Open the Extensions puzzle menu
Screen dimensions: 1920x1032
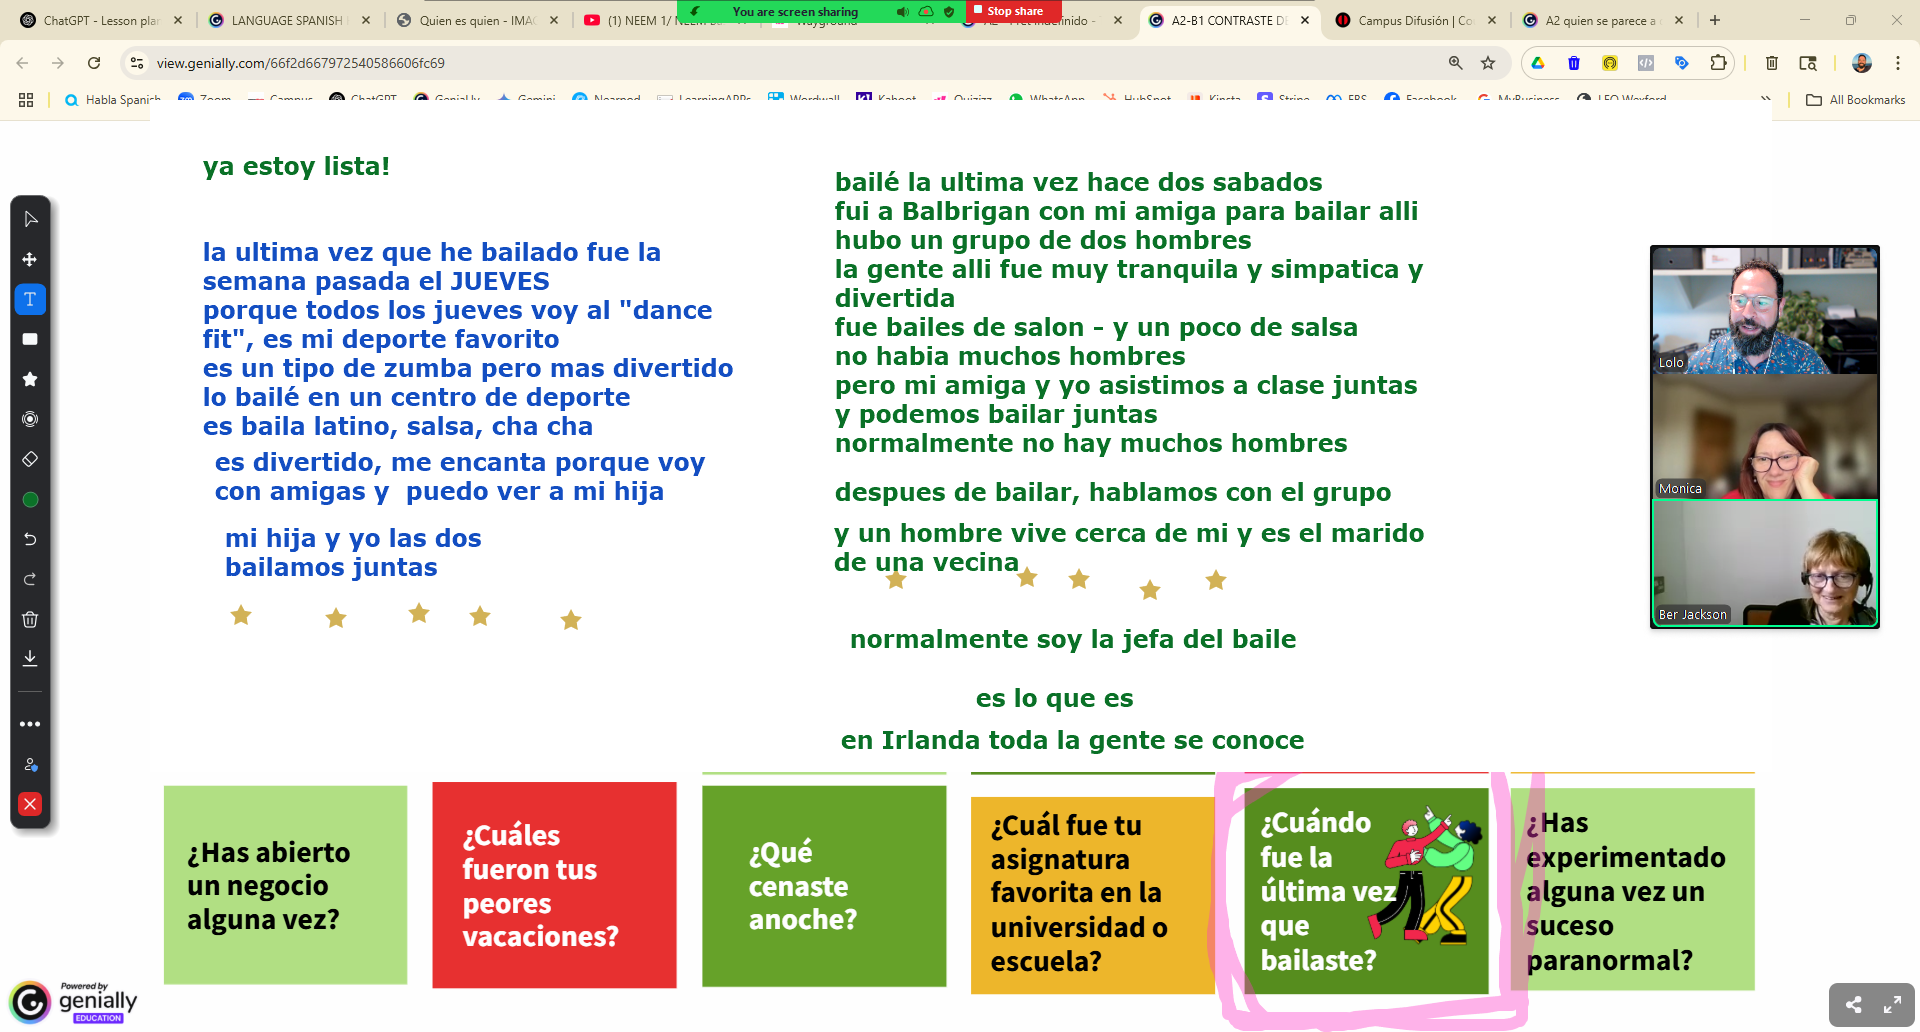pos(1718,63)
